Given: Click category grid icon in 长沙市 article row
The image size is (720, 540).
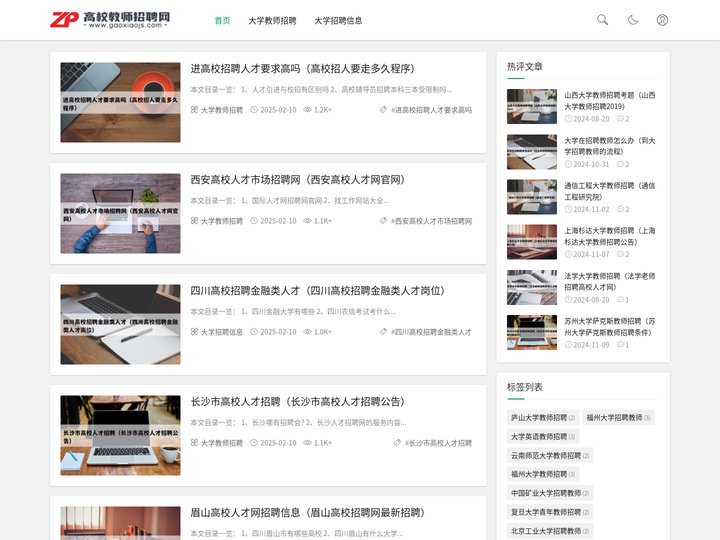Looking at the screenshot, I should pyautogui.click(x=194, y=443).
